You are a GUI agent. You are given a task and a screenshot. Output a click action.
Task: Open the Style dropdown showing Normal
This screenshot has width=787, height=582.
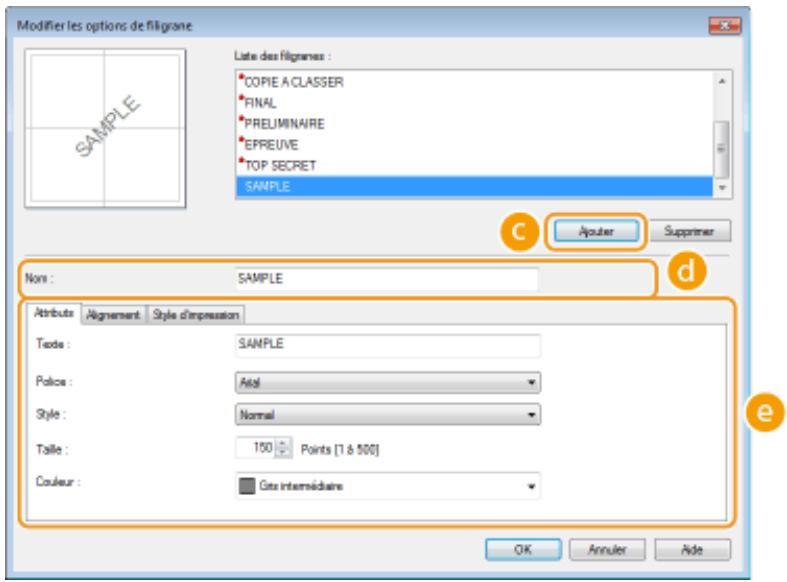pos(388,415)
